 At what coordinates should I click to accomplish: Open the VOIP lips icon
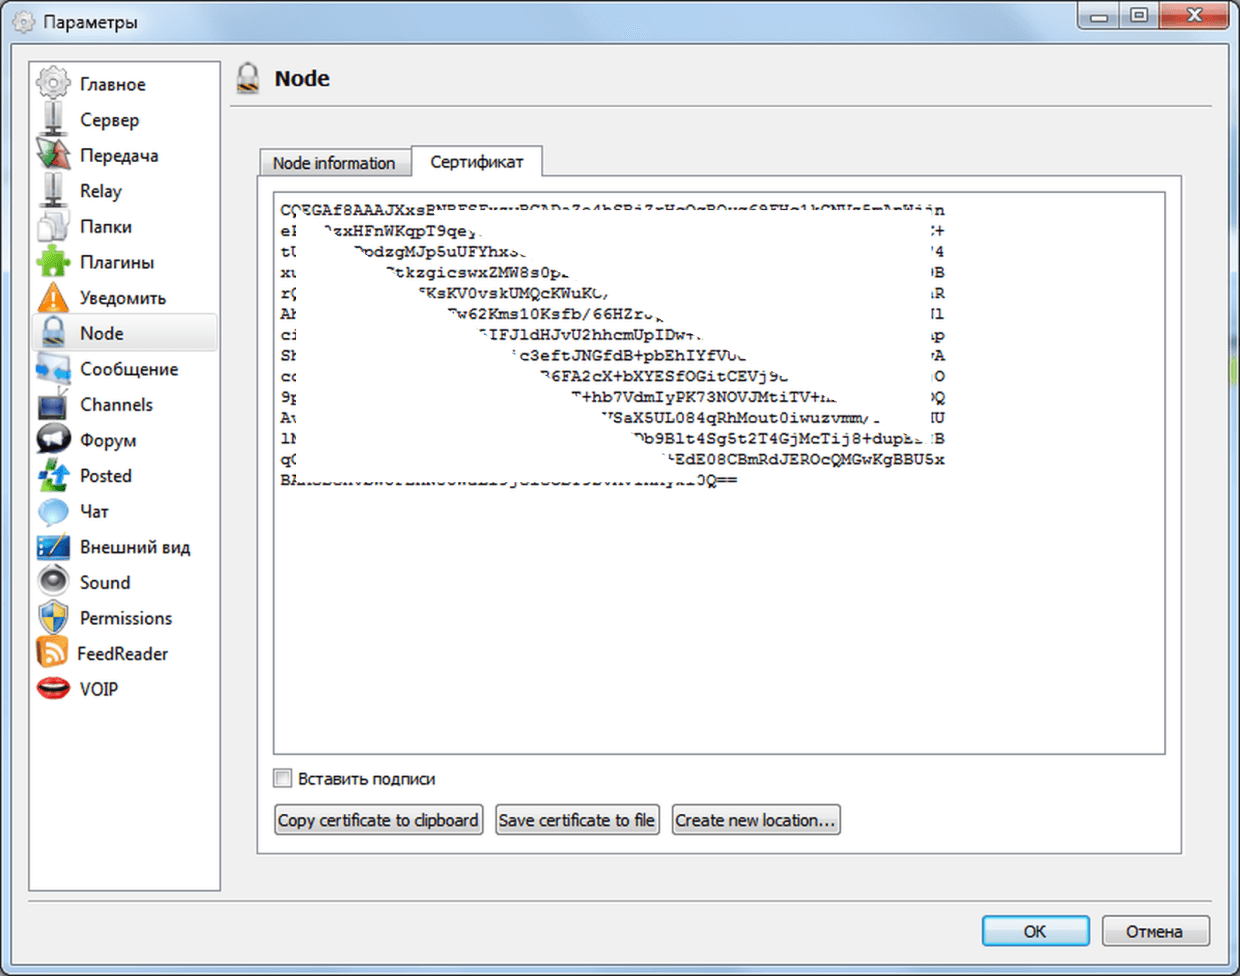(54, 689)
